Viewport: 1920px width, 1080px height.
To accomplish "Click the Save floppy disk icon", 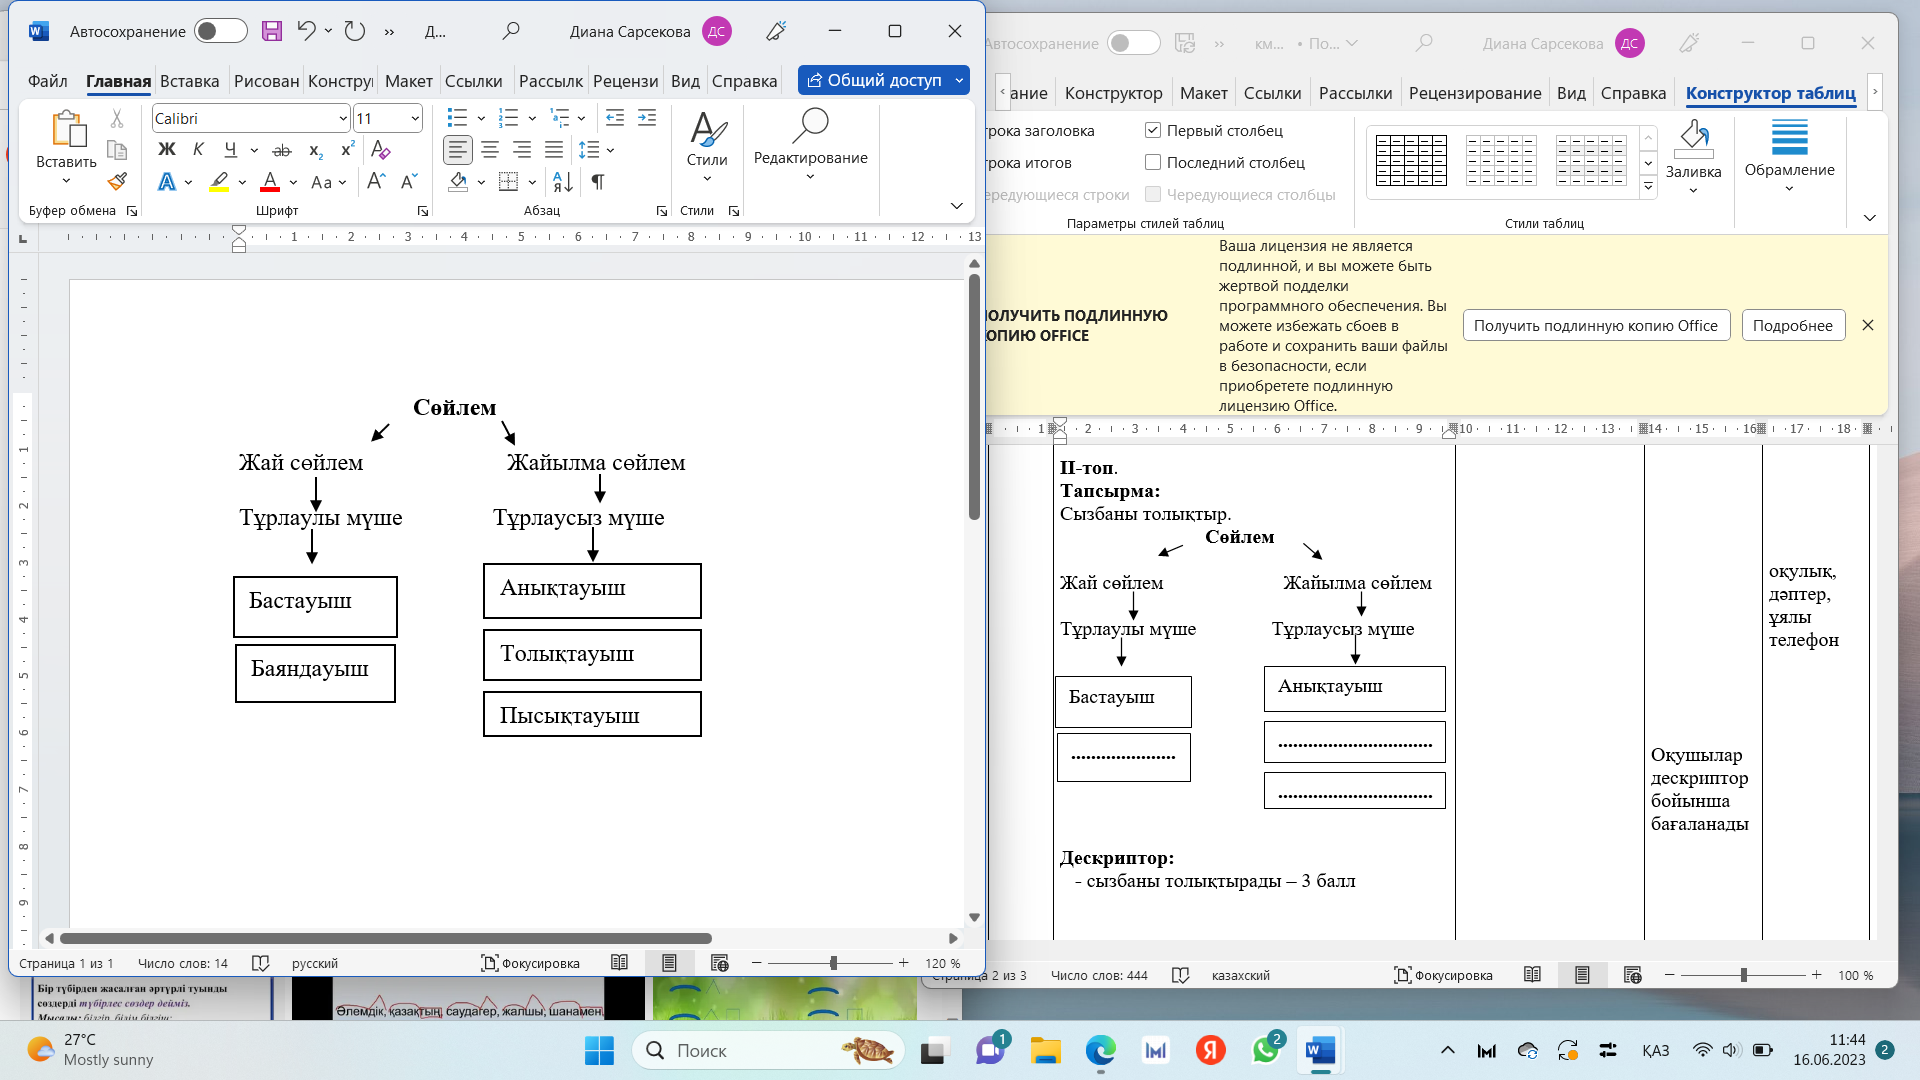I will click(x=272, y=31).
